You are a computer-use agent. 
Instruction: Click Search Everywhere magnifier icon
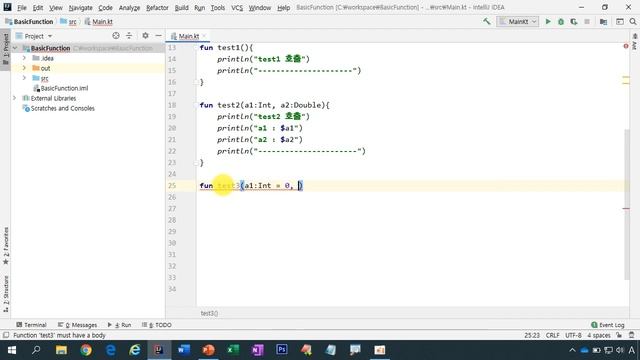[x=633, y=22]
